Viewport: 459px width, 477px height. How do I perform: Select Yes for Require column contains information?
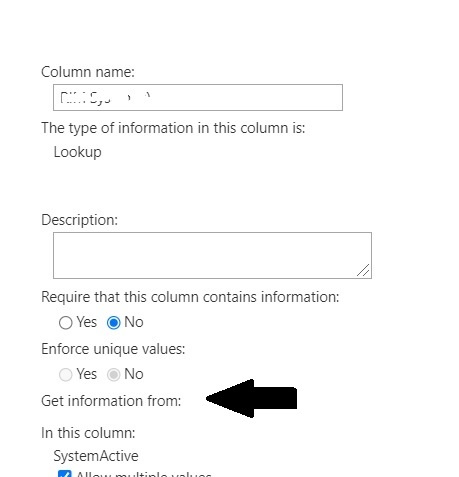pos(65,322)
